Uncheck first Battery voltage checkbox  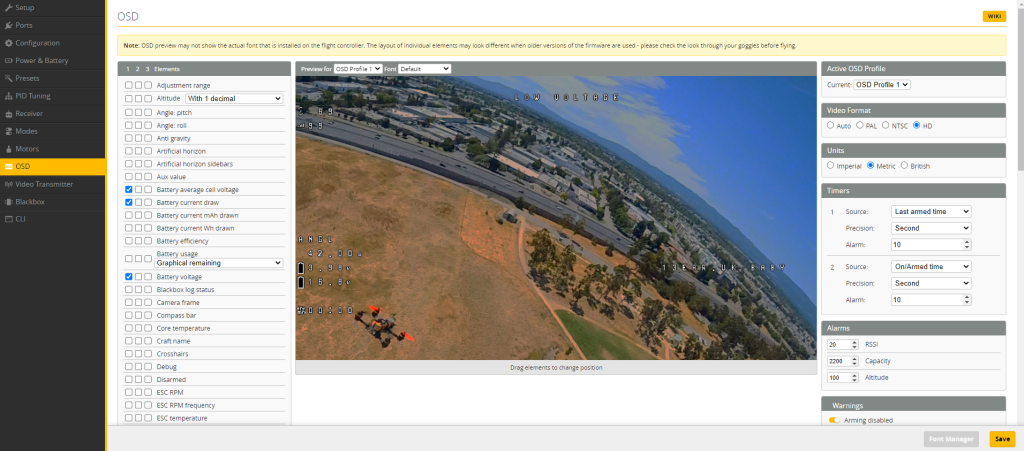point(129,276)
